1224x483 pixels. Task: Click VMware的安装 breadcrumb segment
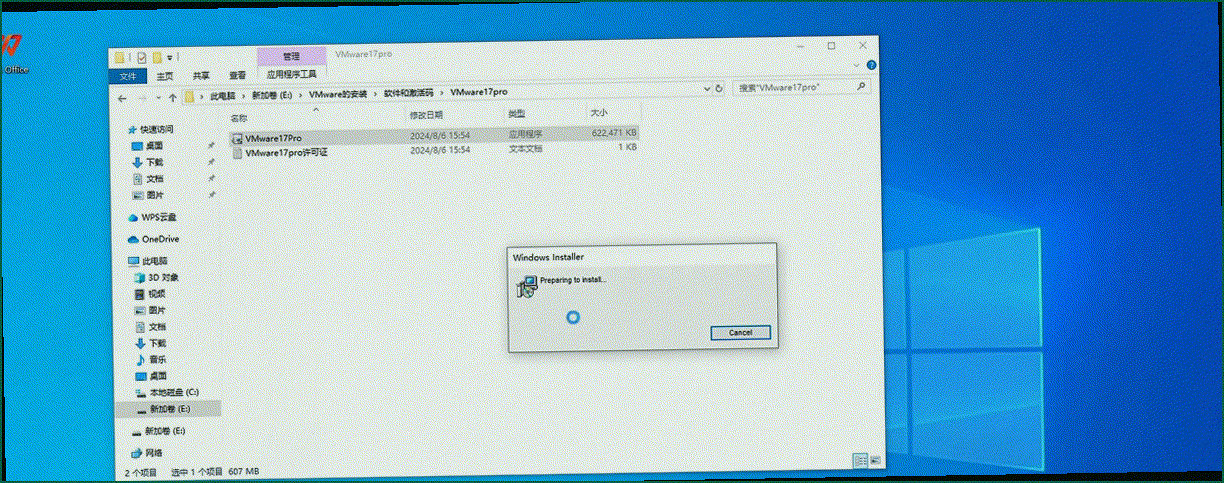coord(336,93)
